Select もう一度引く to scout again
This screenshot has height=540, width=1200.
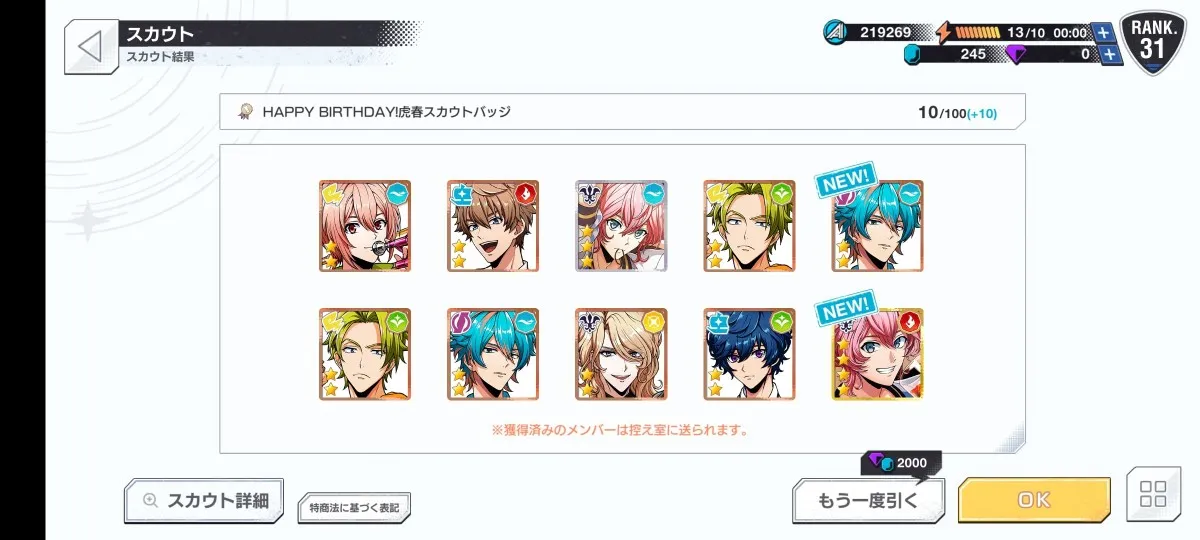pyautogui.click(x=868, y=500)
